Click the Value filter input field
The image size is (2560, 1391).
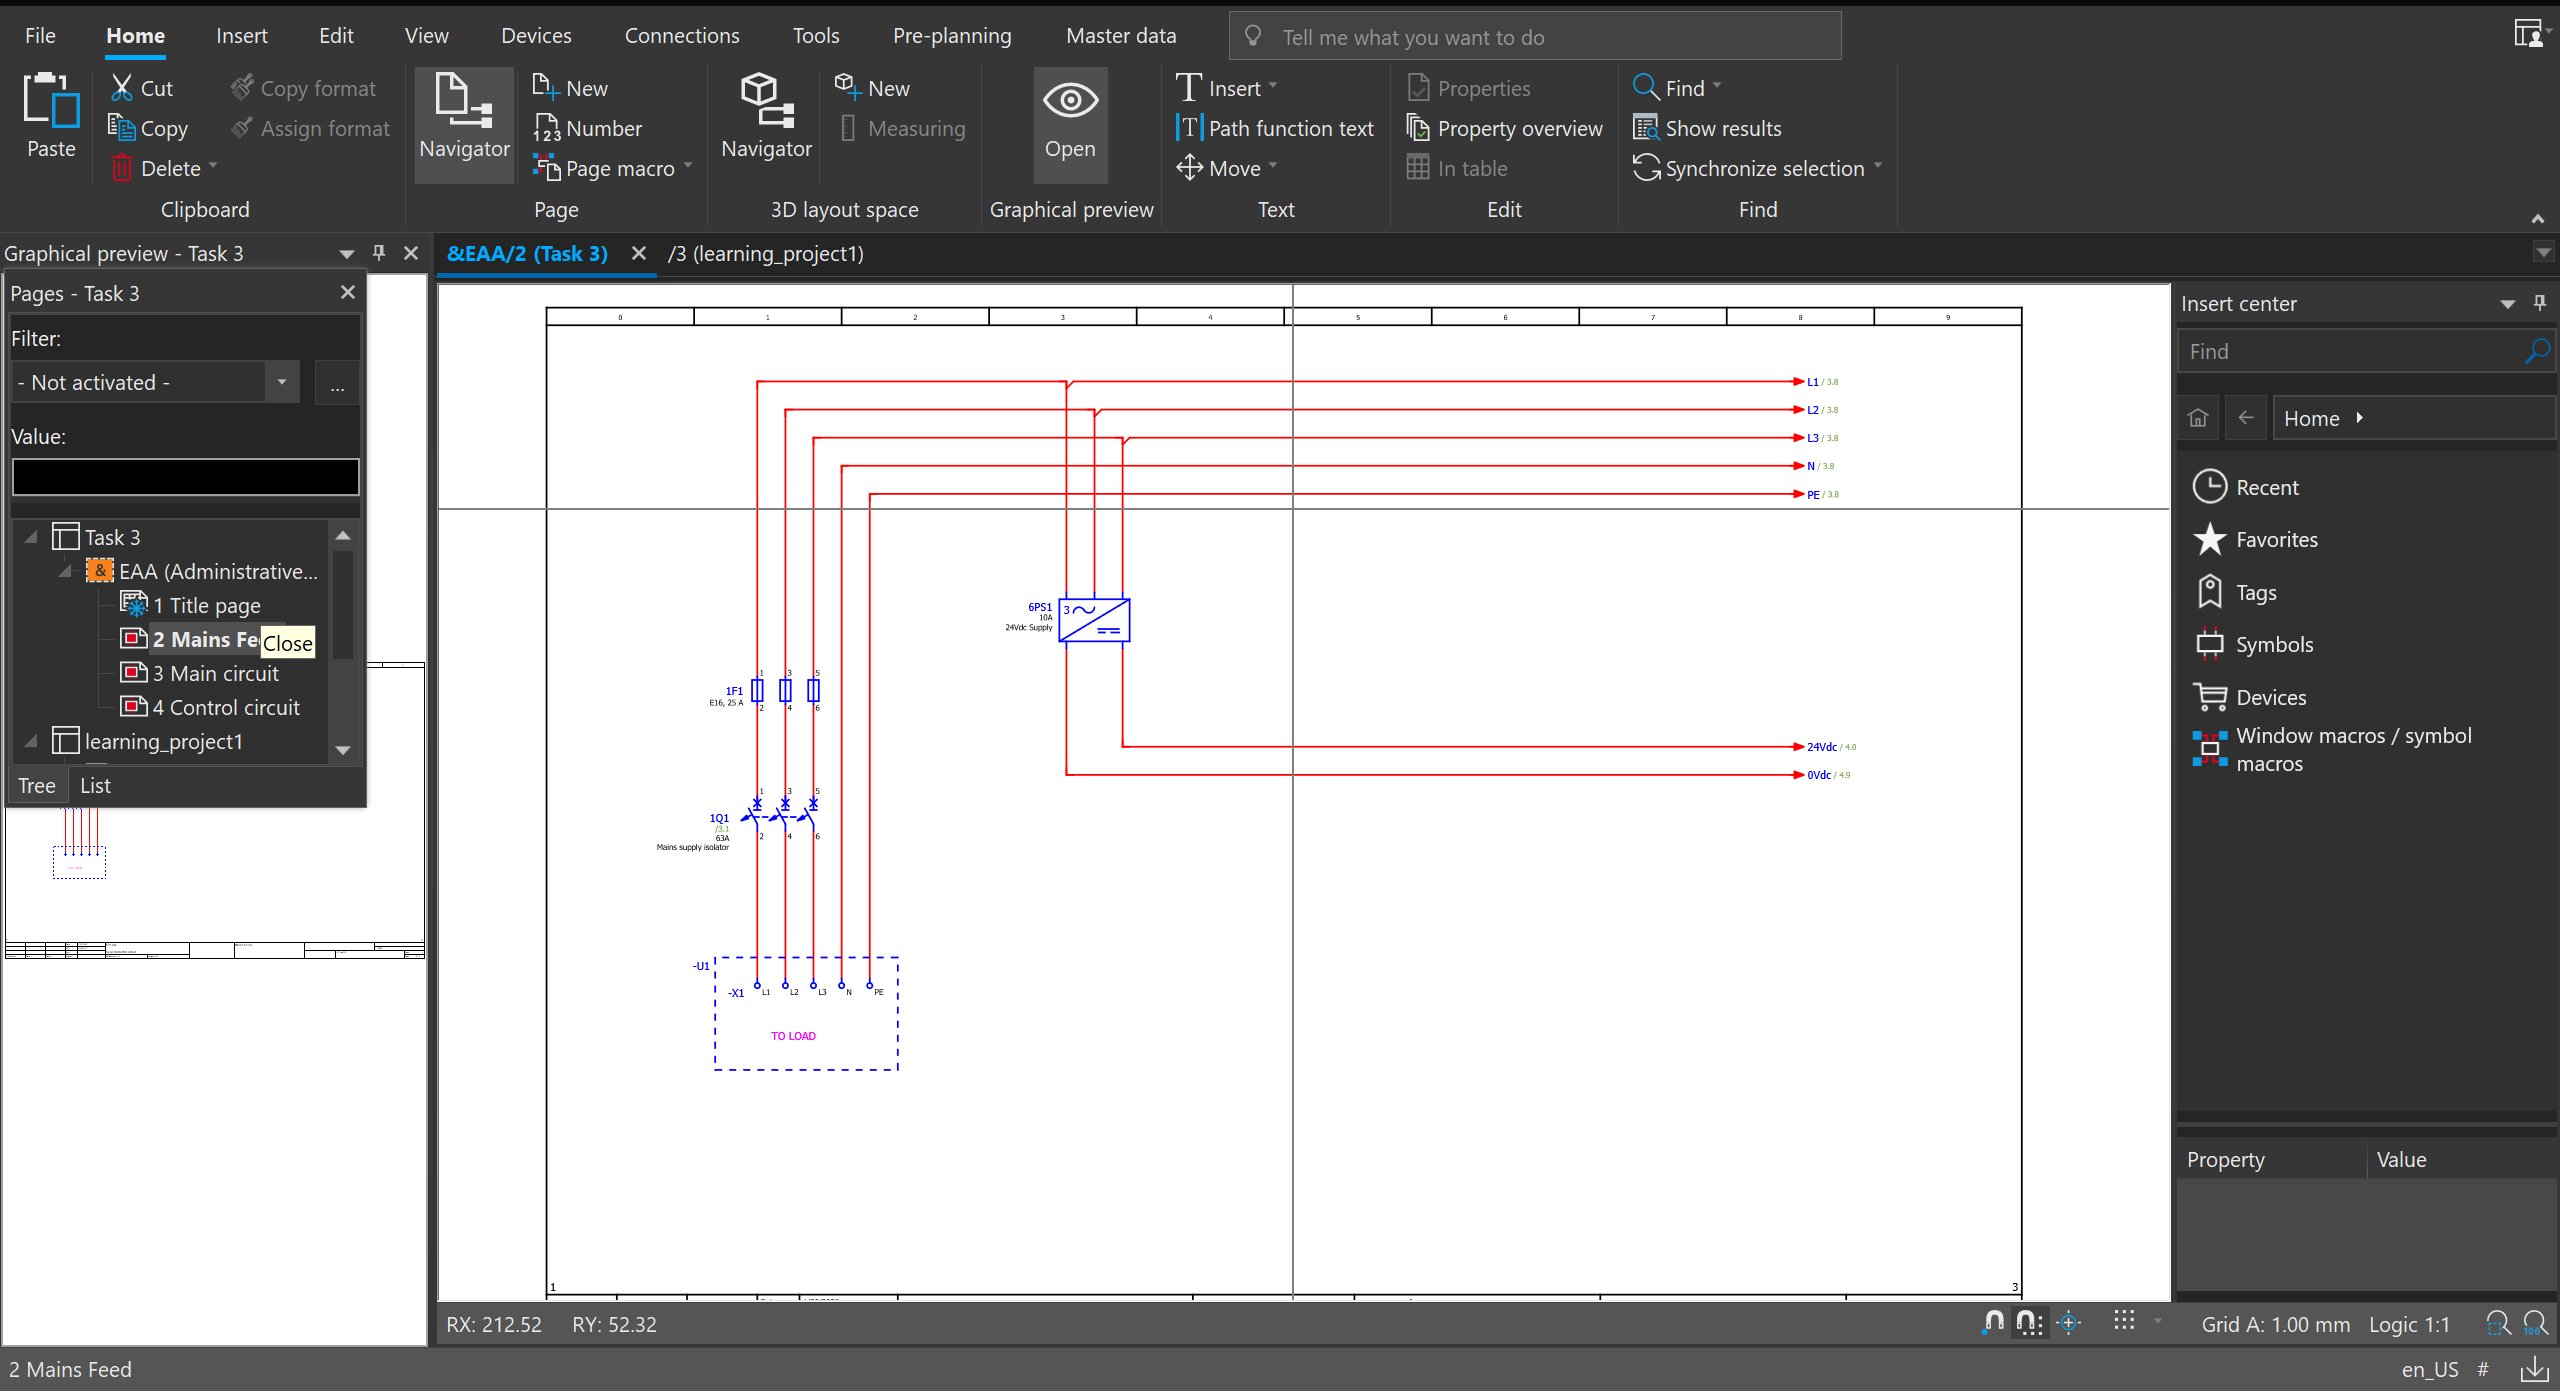point(185,477)
